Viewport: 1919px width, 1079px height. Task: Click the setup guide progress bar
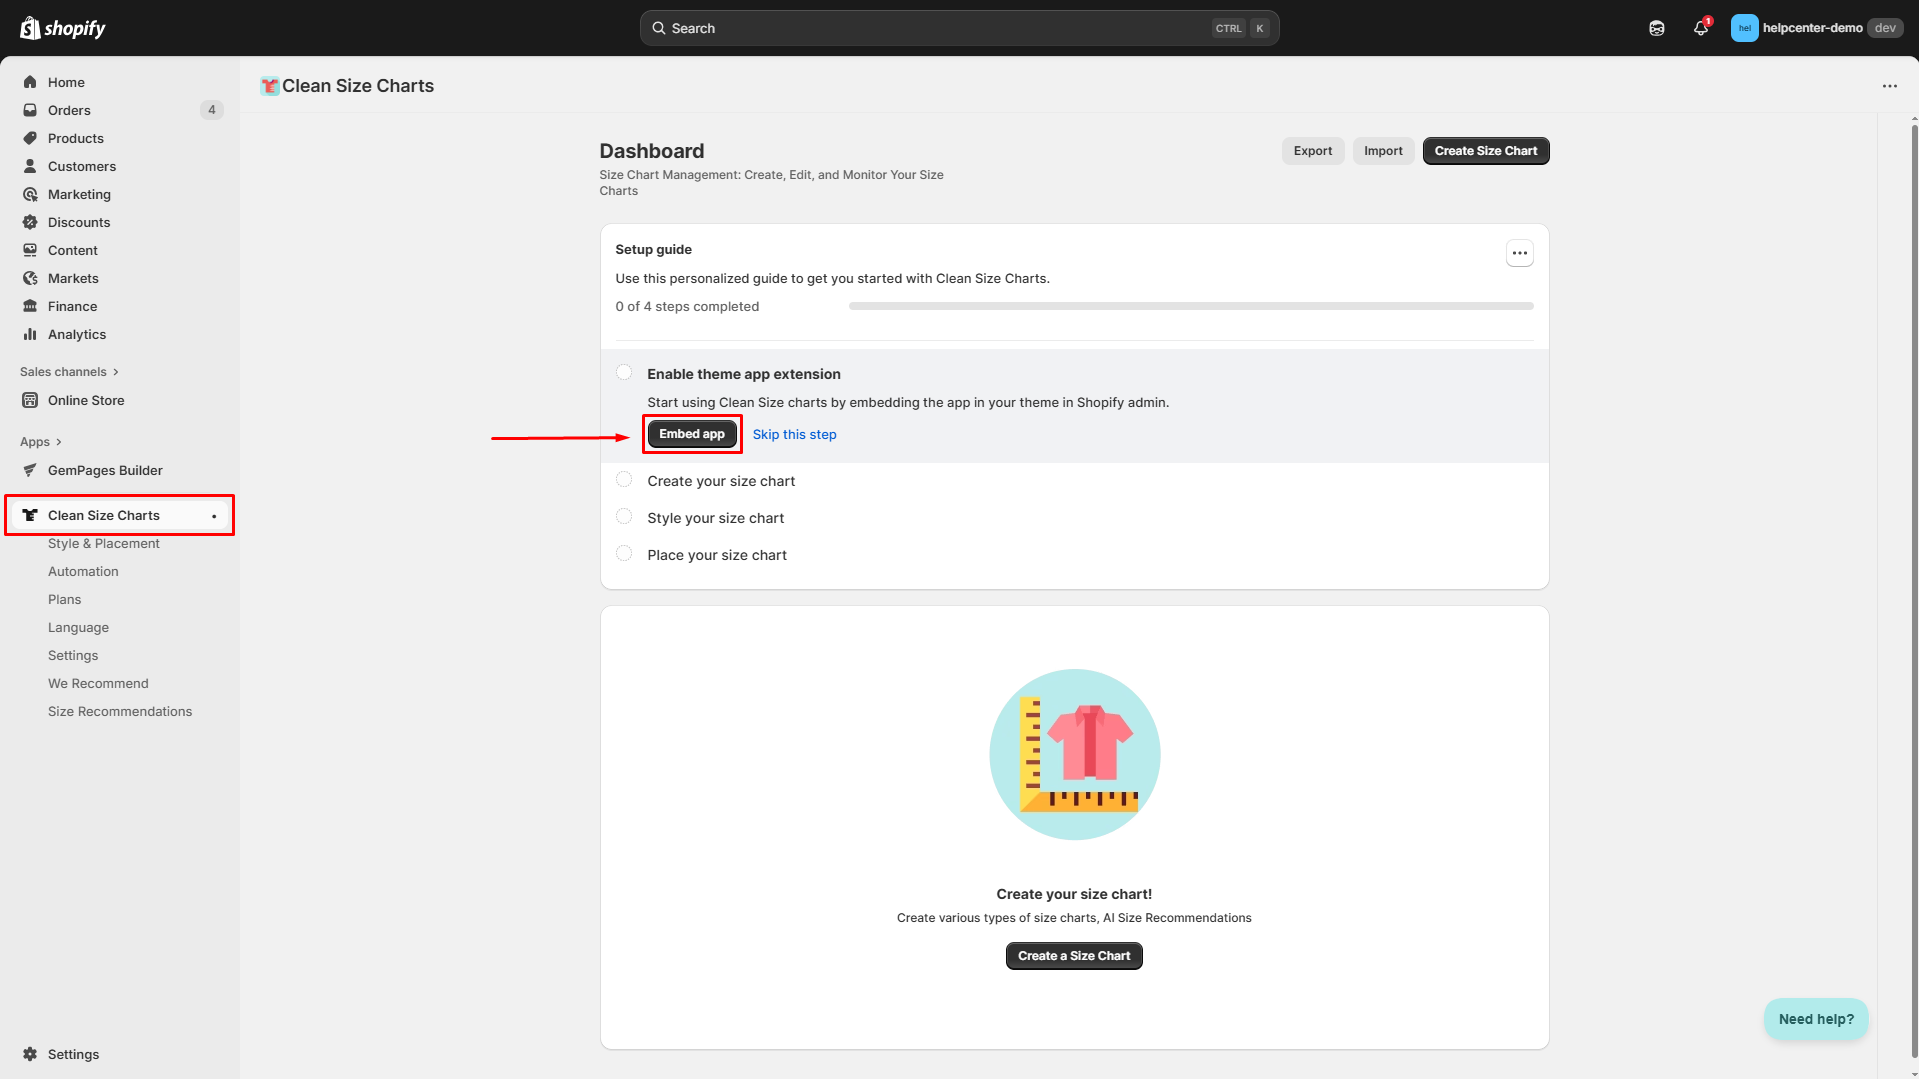pos(1191,306)
